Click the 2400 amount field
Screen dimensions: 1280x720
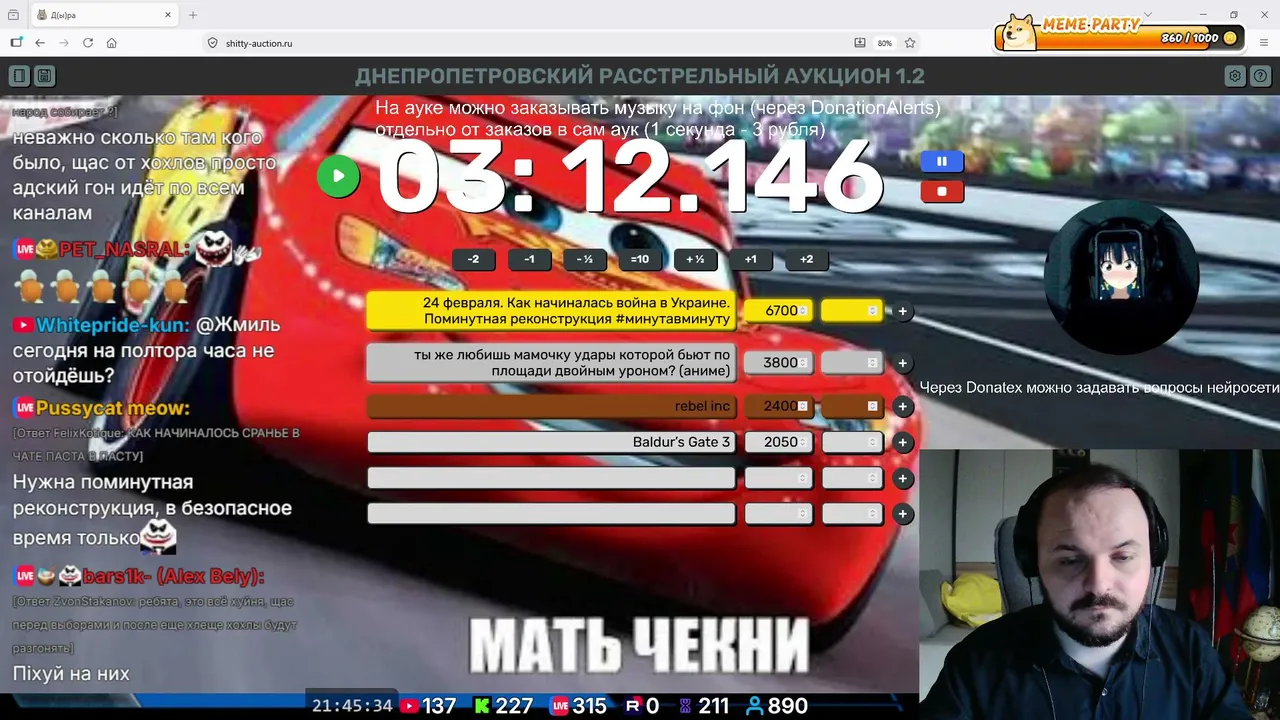click(779, 406)
